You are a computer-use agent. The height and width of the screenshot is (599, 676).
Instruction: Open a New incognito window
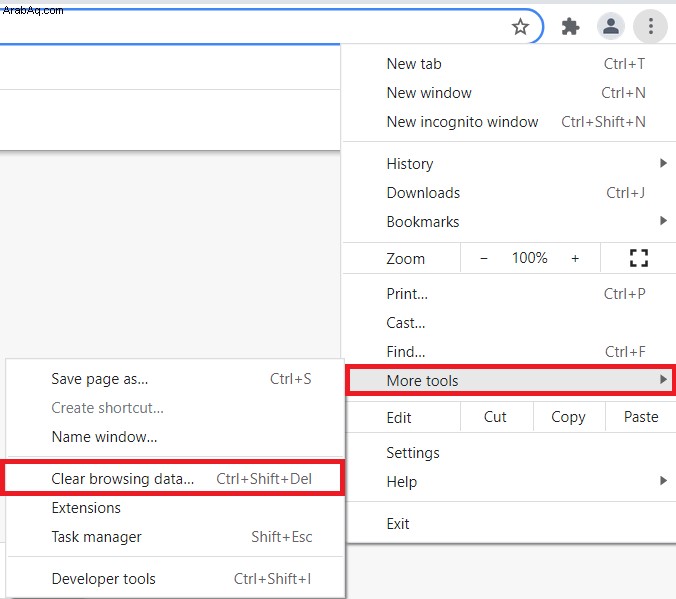point(510,122)
